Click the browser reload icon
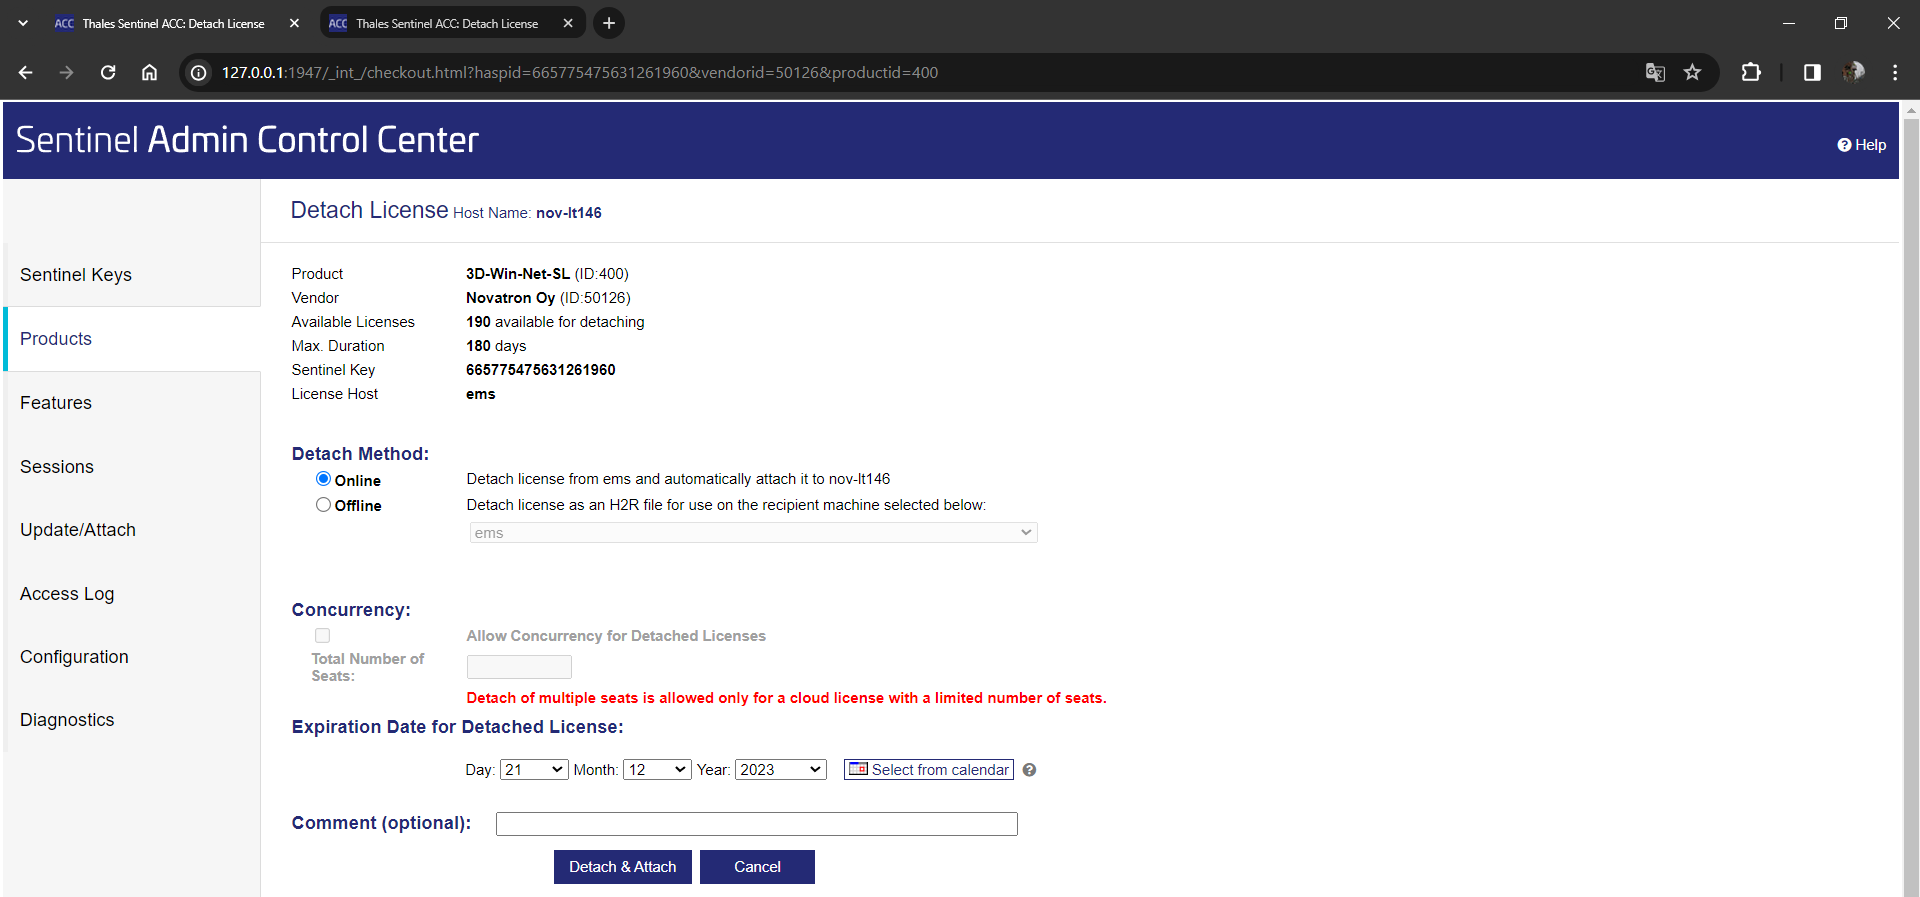Image resolution: width=1920 pixels, height=897 pixels. pyautogui.click(x=108, y=72)
